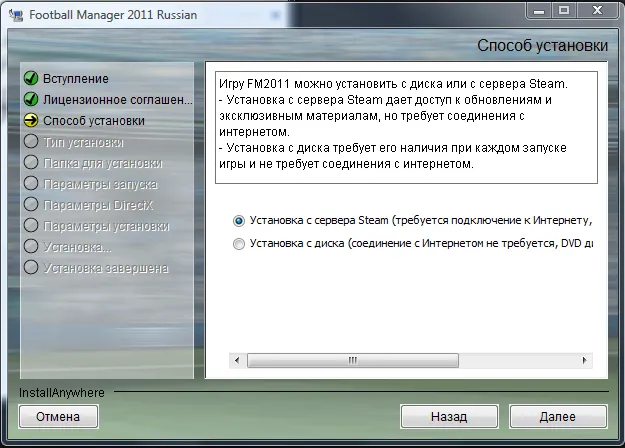Click the Далее button

coord(558,417)
